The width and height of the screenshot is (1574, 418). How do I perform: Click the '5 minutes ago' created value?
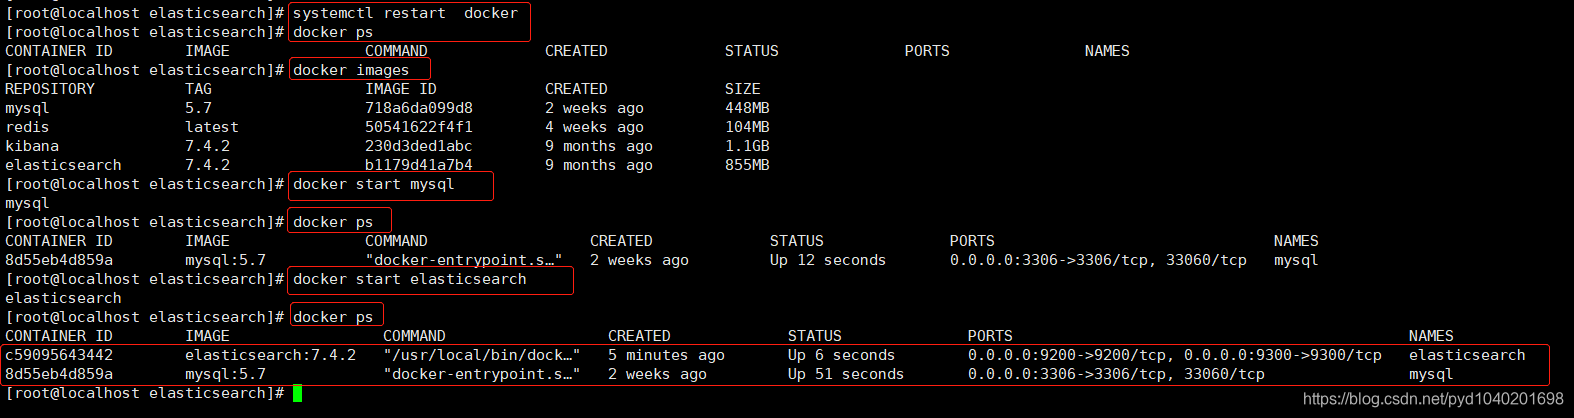point(666,355)
